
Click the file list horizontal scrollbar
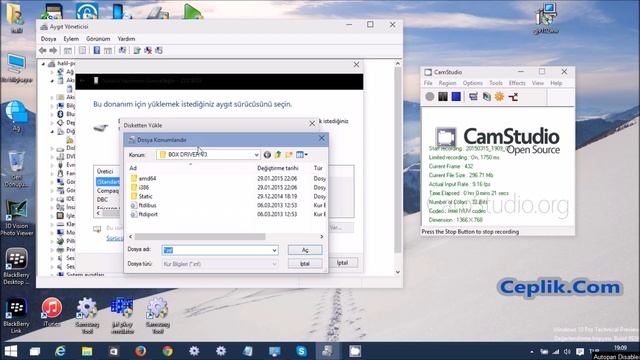(200, 237)
